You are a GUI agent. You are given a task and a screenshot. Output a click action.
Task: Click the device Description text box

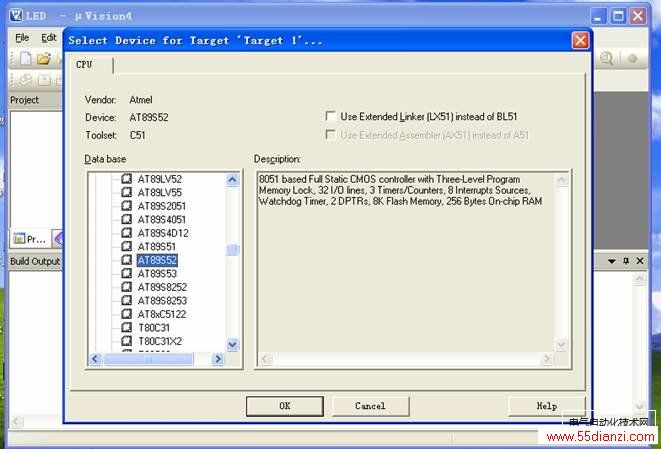[413, 269]
